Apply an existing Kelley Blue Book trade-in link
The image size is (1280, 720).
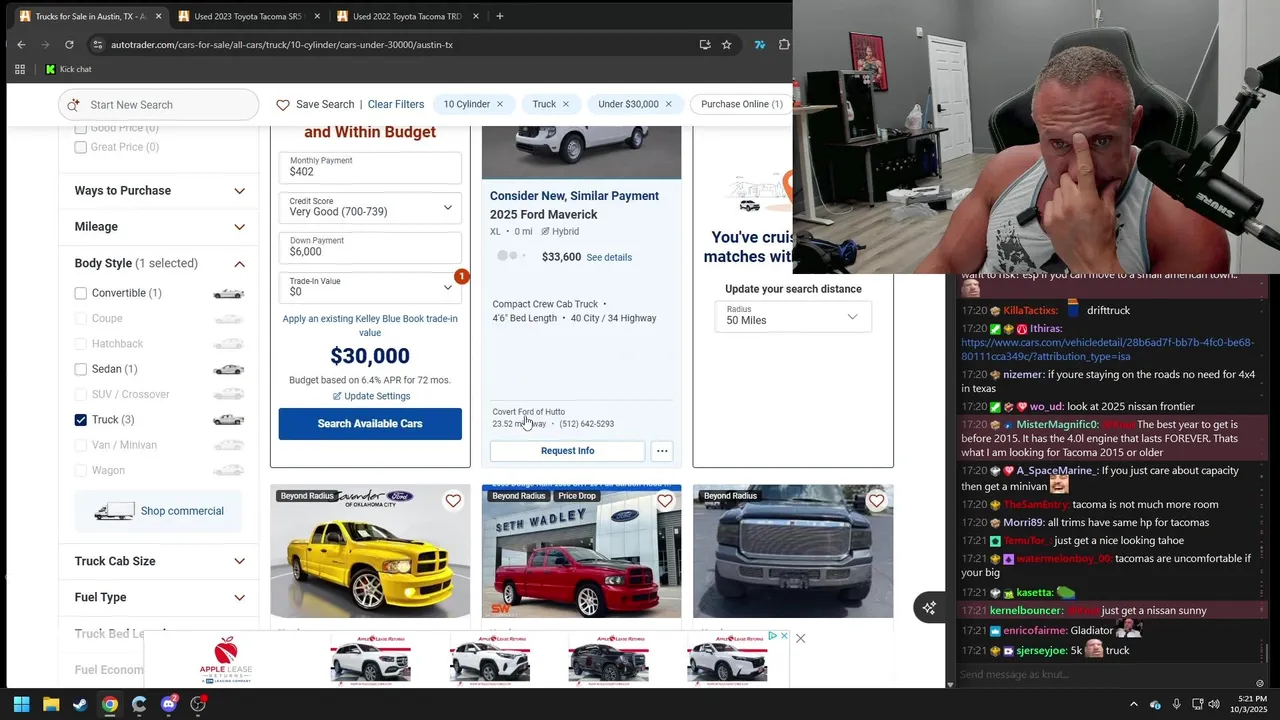click(370, 325)
